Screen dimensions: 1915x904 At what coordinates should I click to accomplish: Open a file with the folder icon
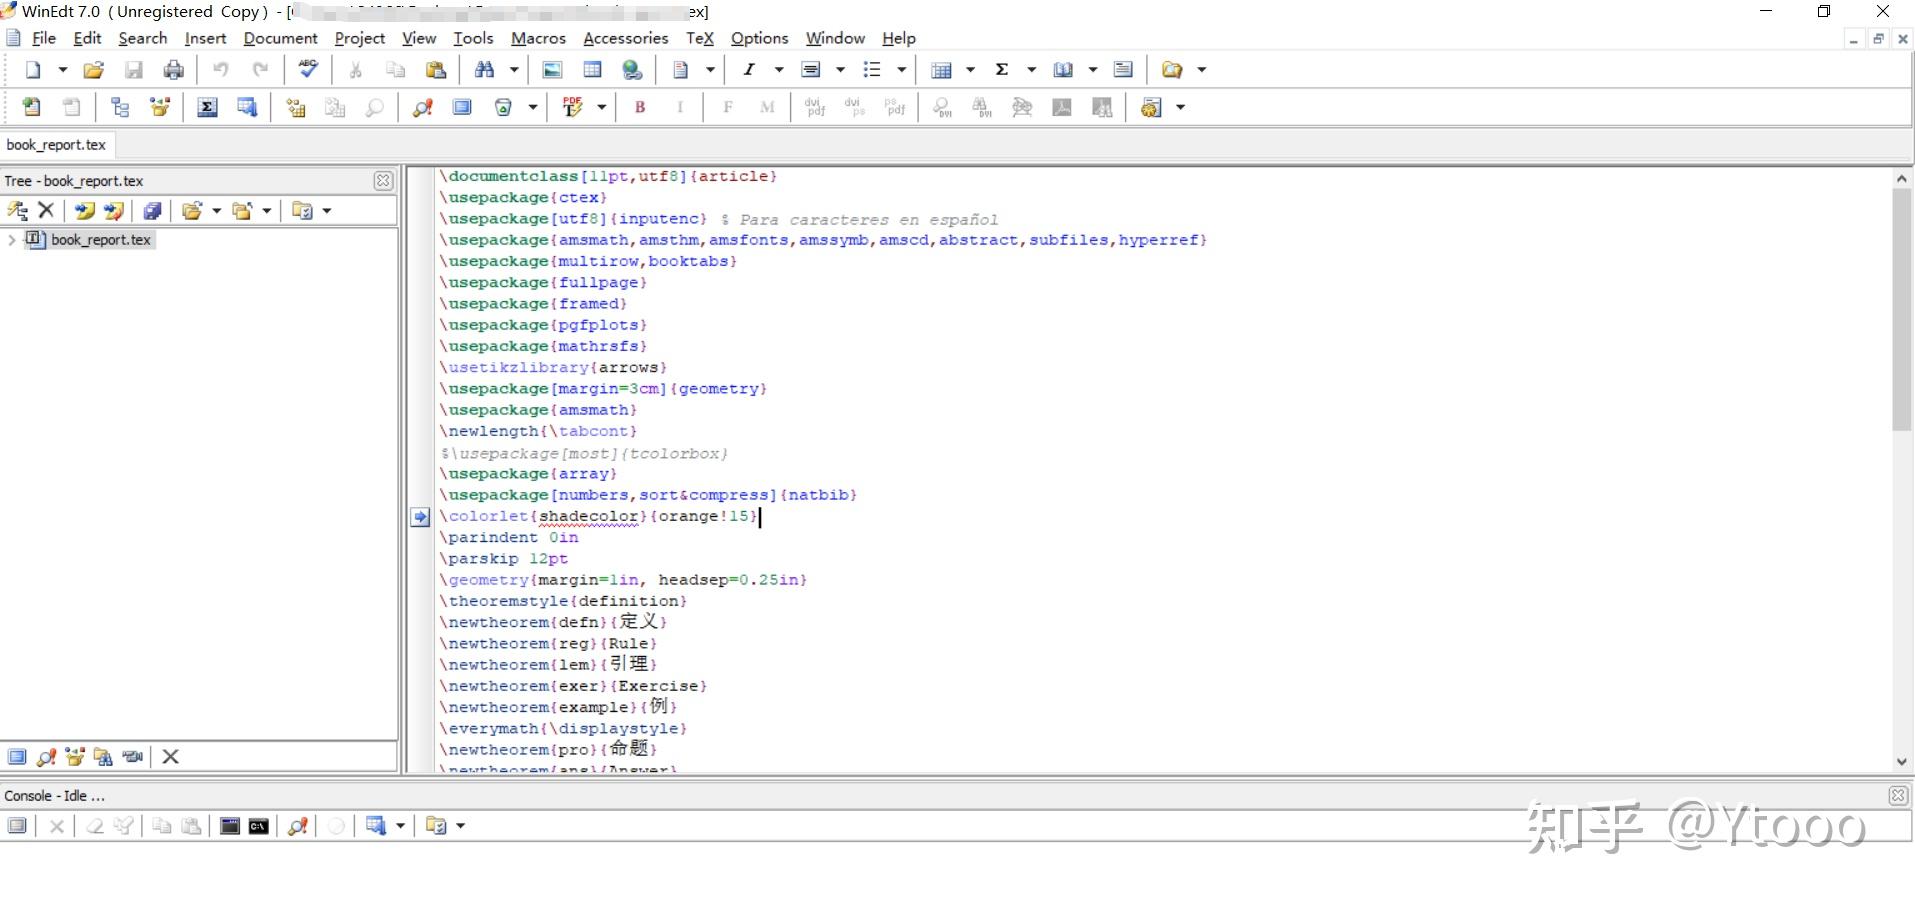coord(93,70)
